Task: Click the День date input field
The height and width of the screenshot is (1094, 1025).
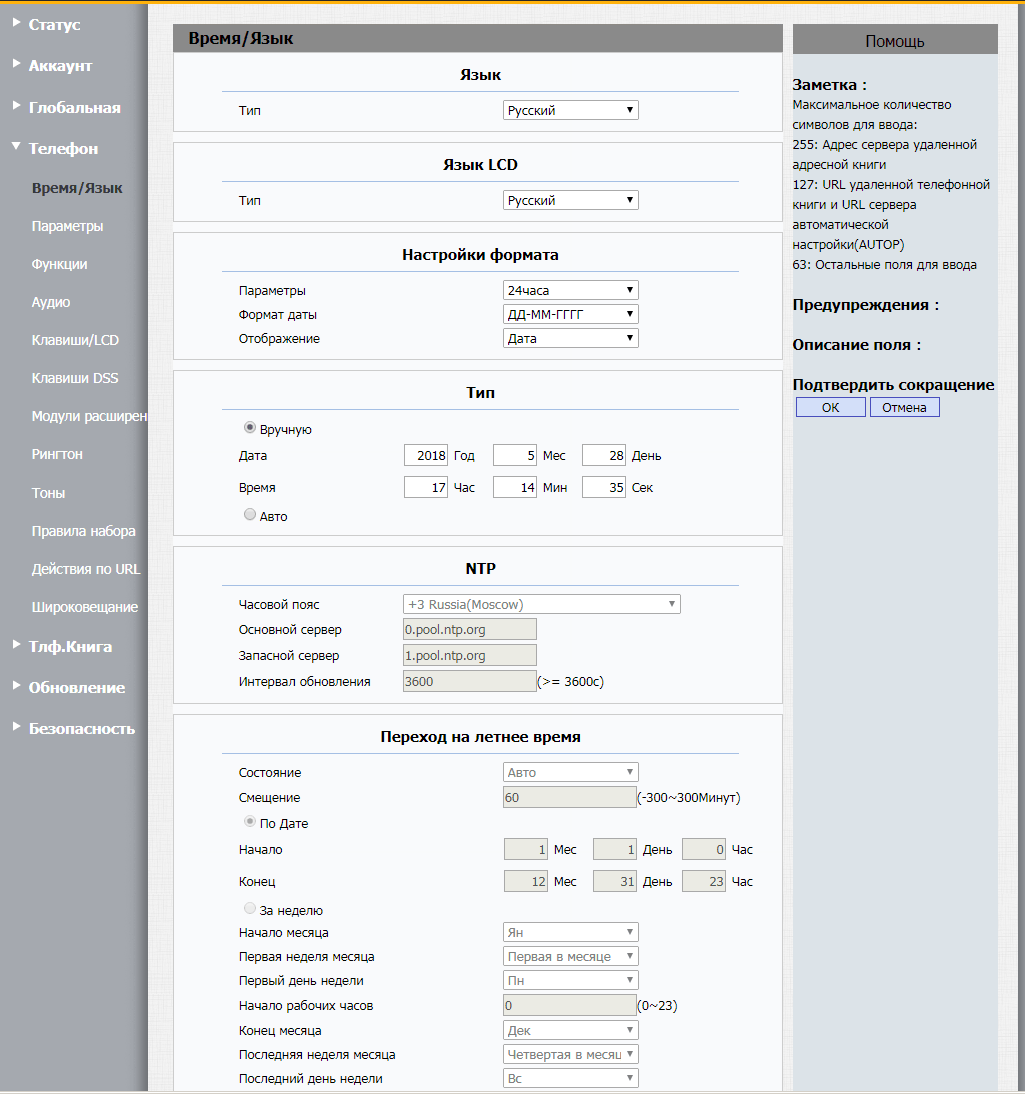Action: click(604, 456)
